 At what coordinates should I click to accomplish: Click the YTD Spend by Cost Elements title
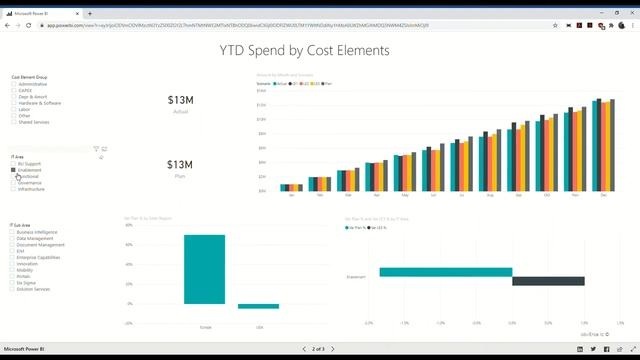pos(304,50)
